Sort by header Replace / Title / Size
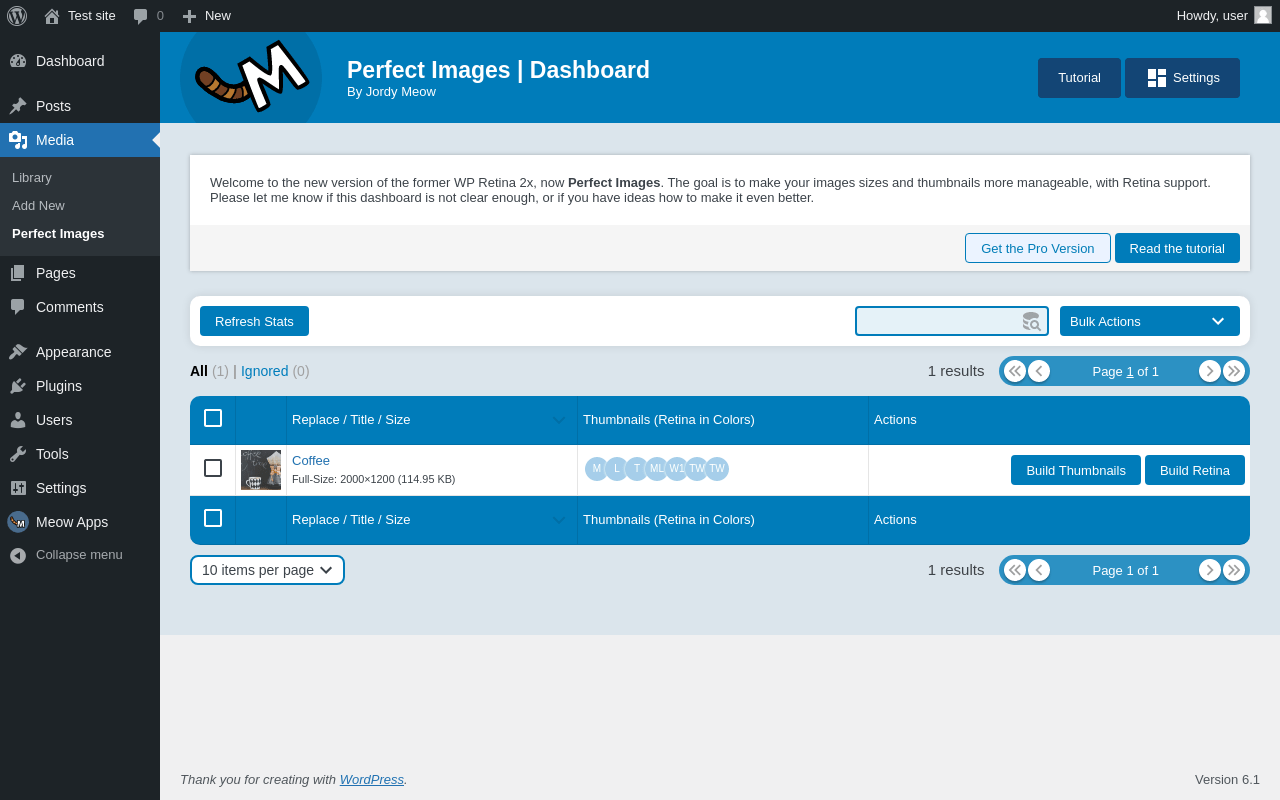The height and width of the screenshot is (800, 1280). [x=432, y=420]
